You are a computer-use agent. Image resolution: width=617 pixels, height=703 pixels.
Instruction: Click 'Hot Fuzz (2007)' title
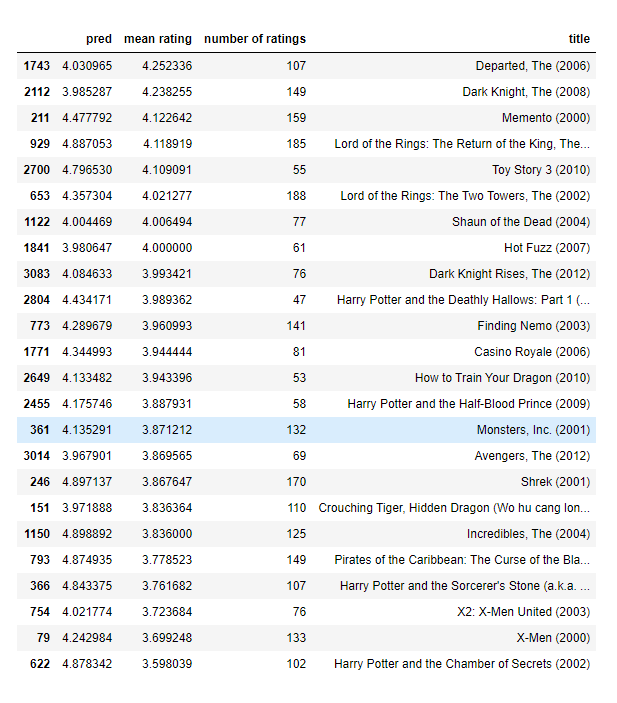[x=547, y=248]
